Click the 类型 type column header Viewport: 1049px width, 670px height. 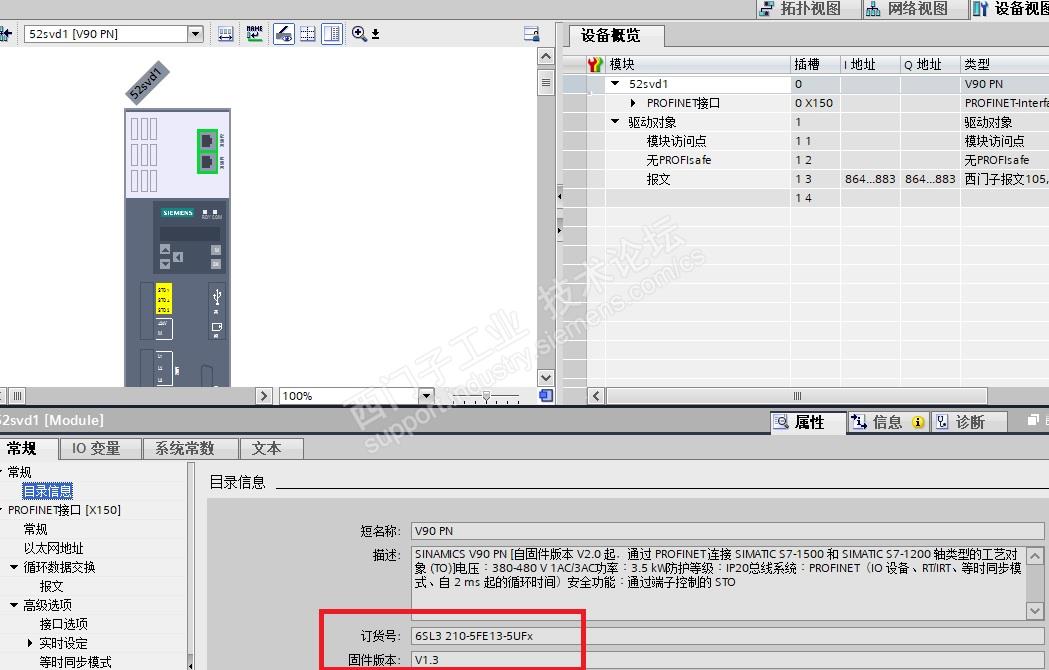point(1005,64)
